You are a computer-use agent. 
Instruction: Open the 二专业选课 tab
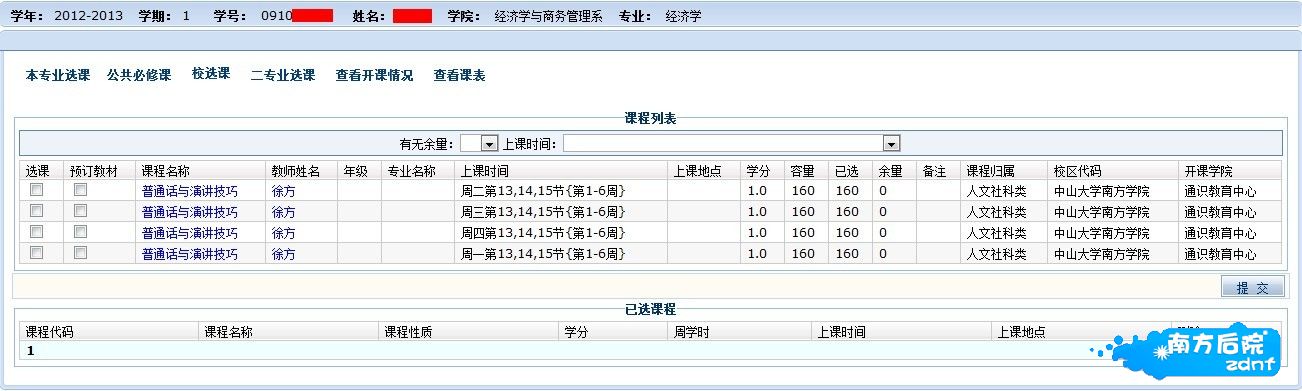(x=283, y=75)
